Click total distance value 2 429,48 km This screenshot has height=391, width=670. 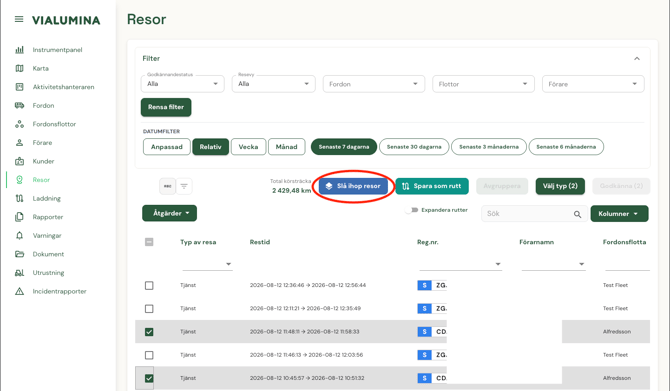[291, 191]
